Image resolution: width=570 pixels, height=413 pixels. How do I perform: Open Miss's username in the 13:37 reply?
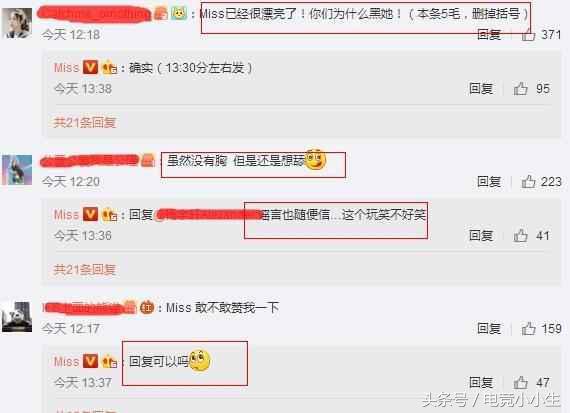pyautogui.click(x=67, y=361)
